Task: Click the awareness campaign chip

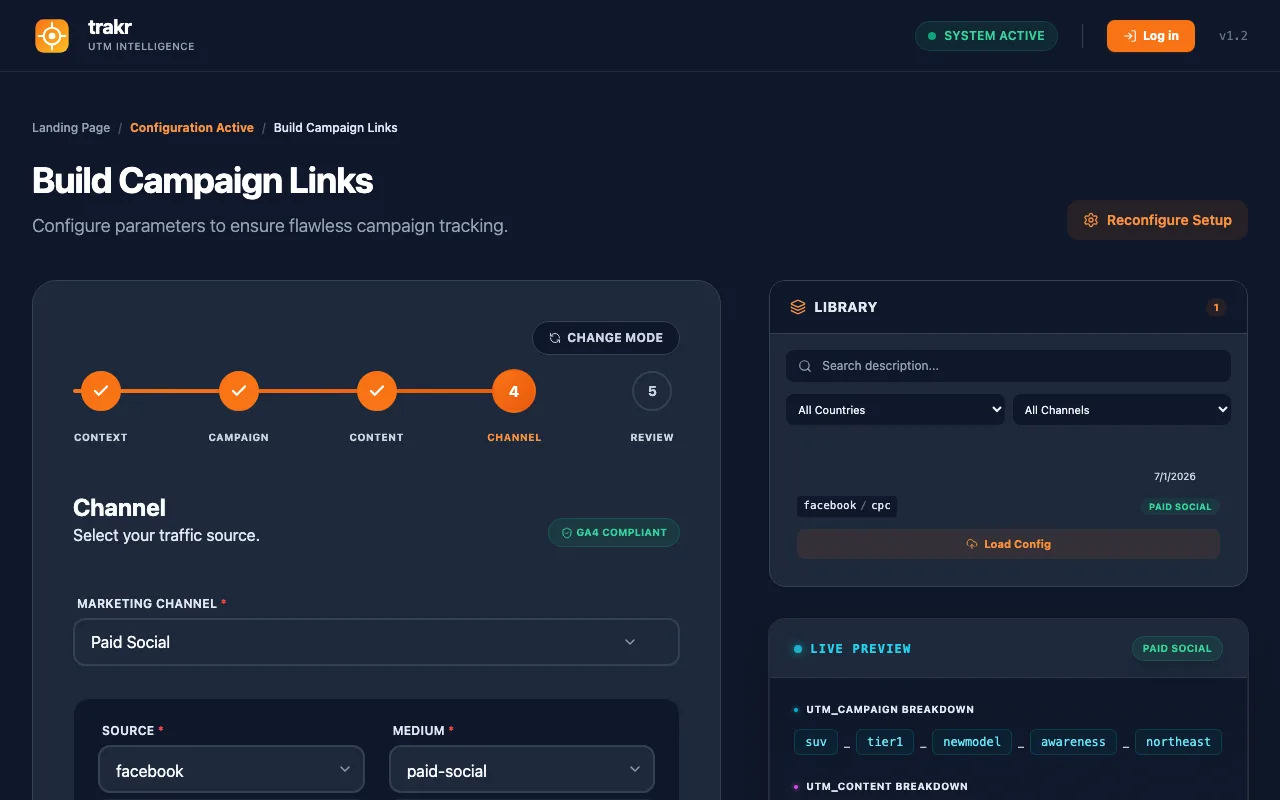Action: tap(1073, 742)
